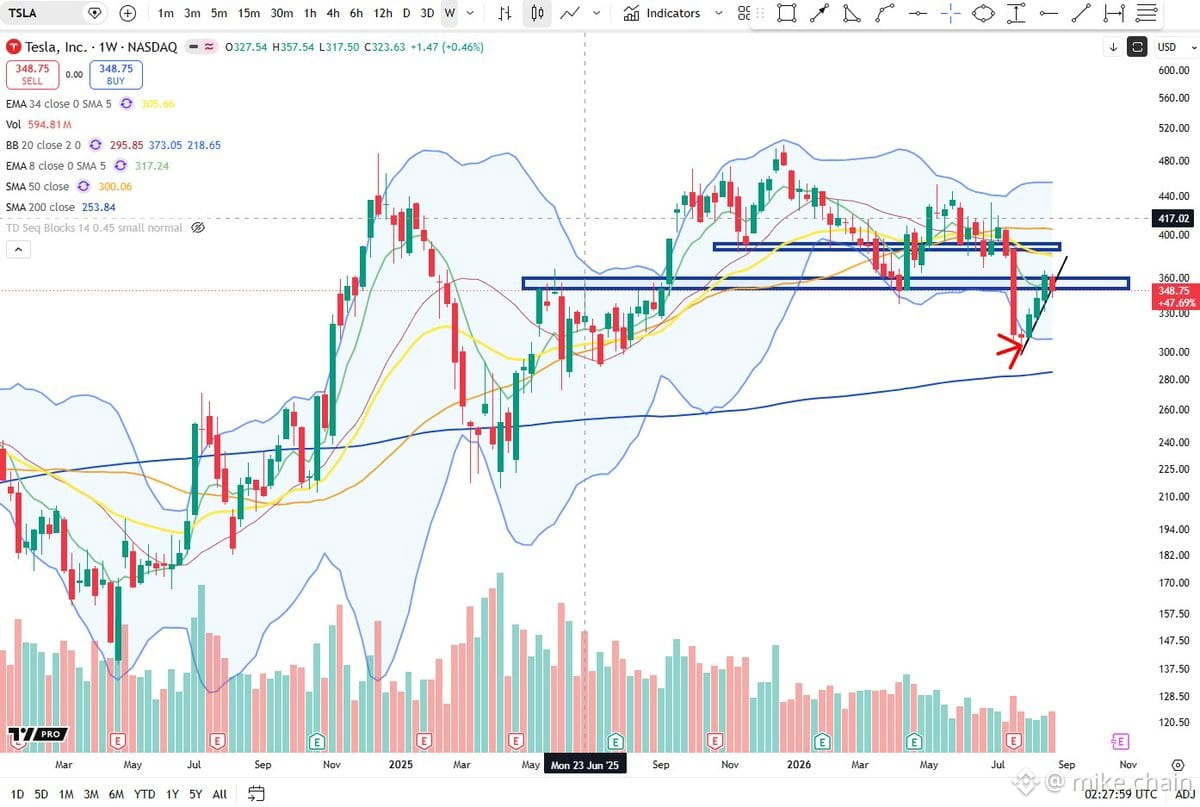
Task: Select the Ellipse drawing tool
Action: (983, 13)
